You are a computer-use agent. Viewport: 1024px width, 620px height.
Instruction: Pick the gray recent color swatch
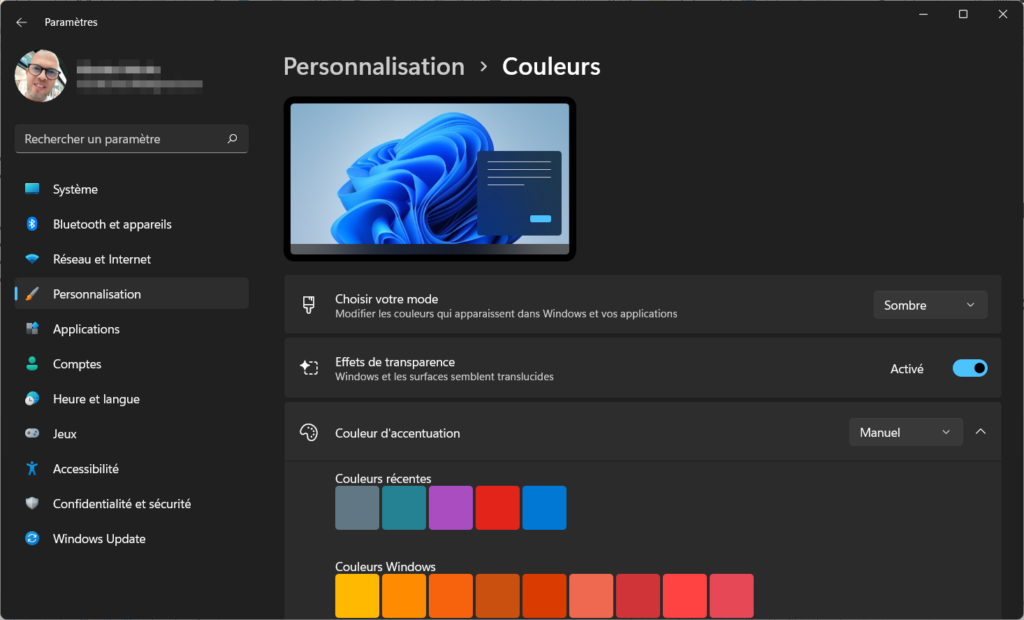357,508
